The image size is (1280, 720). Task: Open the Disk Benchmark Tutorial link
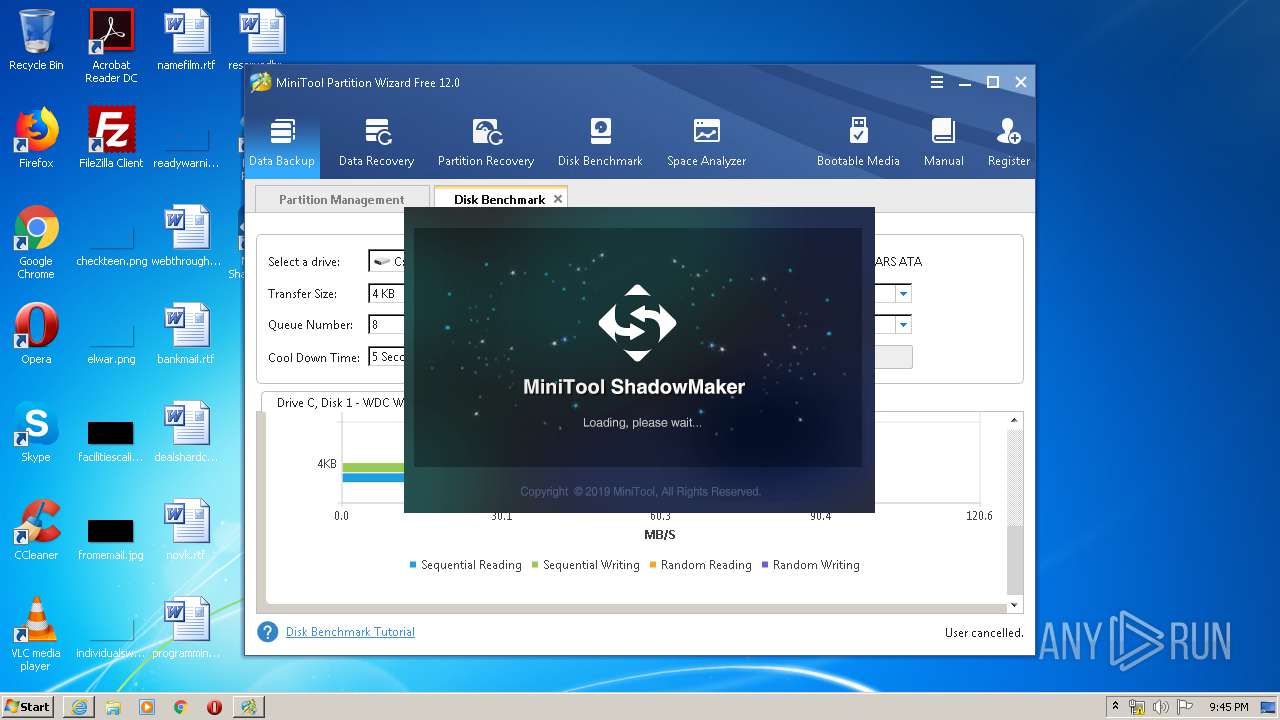pos(350,632)
